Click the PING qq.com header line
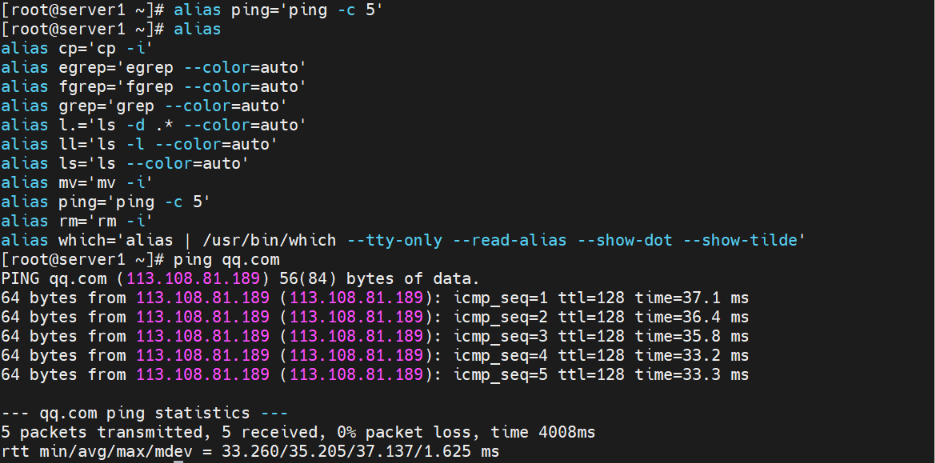 pyautogui.click(x=240, y=278)
